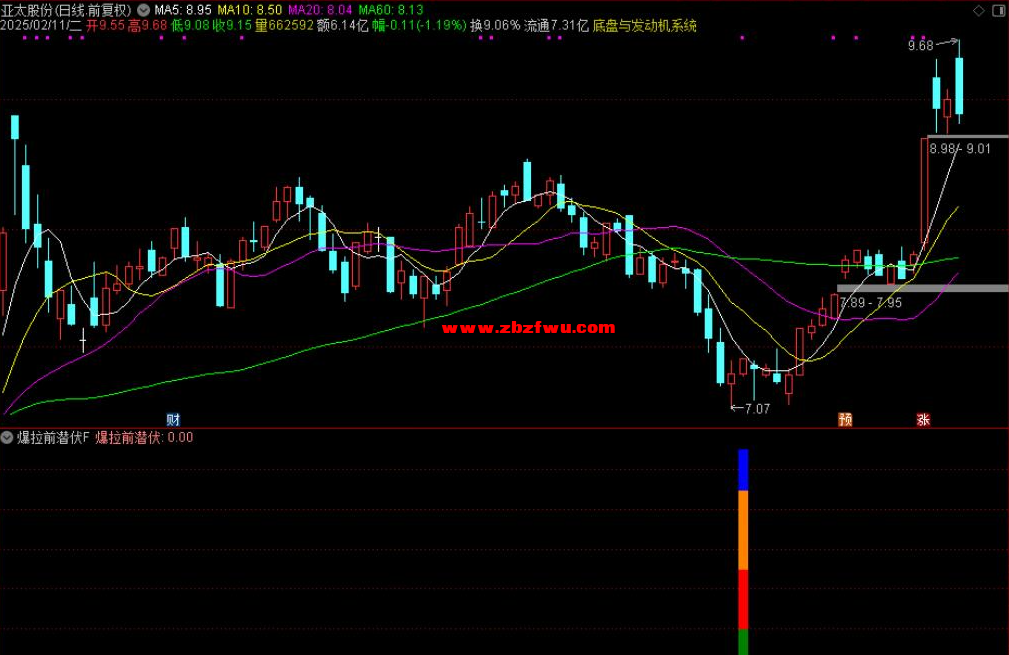The image size is (1009, 655).
Task: Click the MA10: 8.50 moving average label
Action: coord(250,10)
